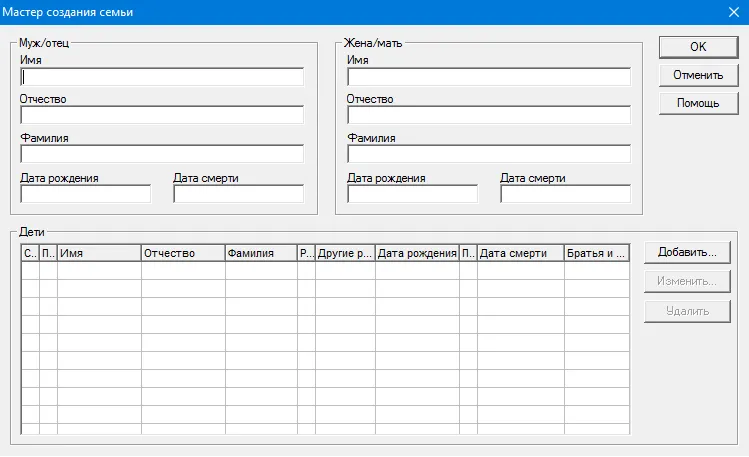The image size is (749, 457).
Task: Click the Братья и... column header
Action: [596, 253]
